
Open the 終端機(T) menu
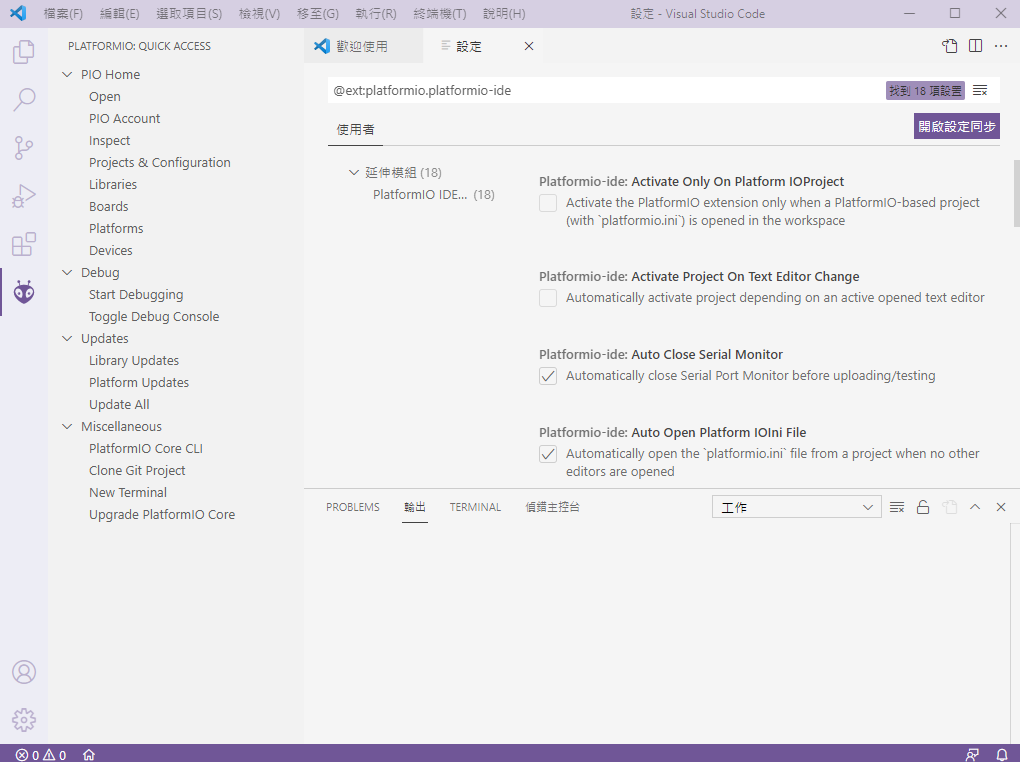pos(440,14)
